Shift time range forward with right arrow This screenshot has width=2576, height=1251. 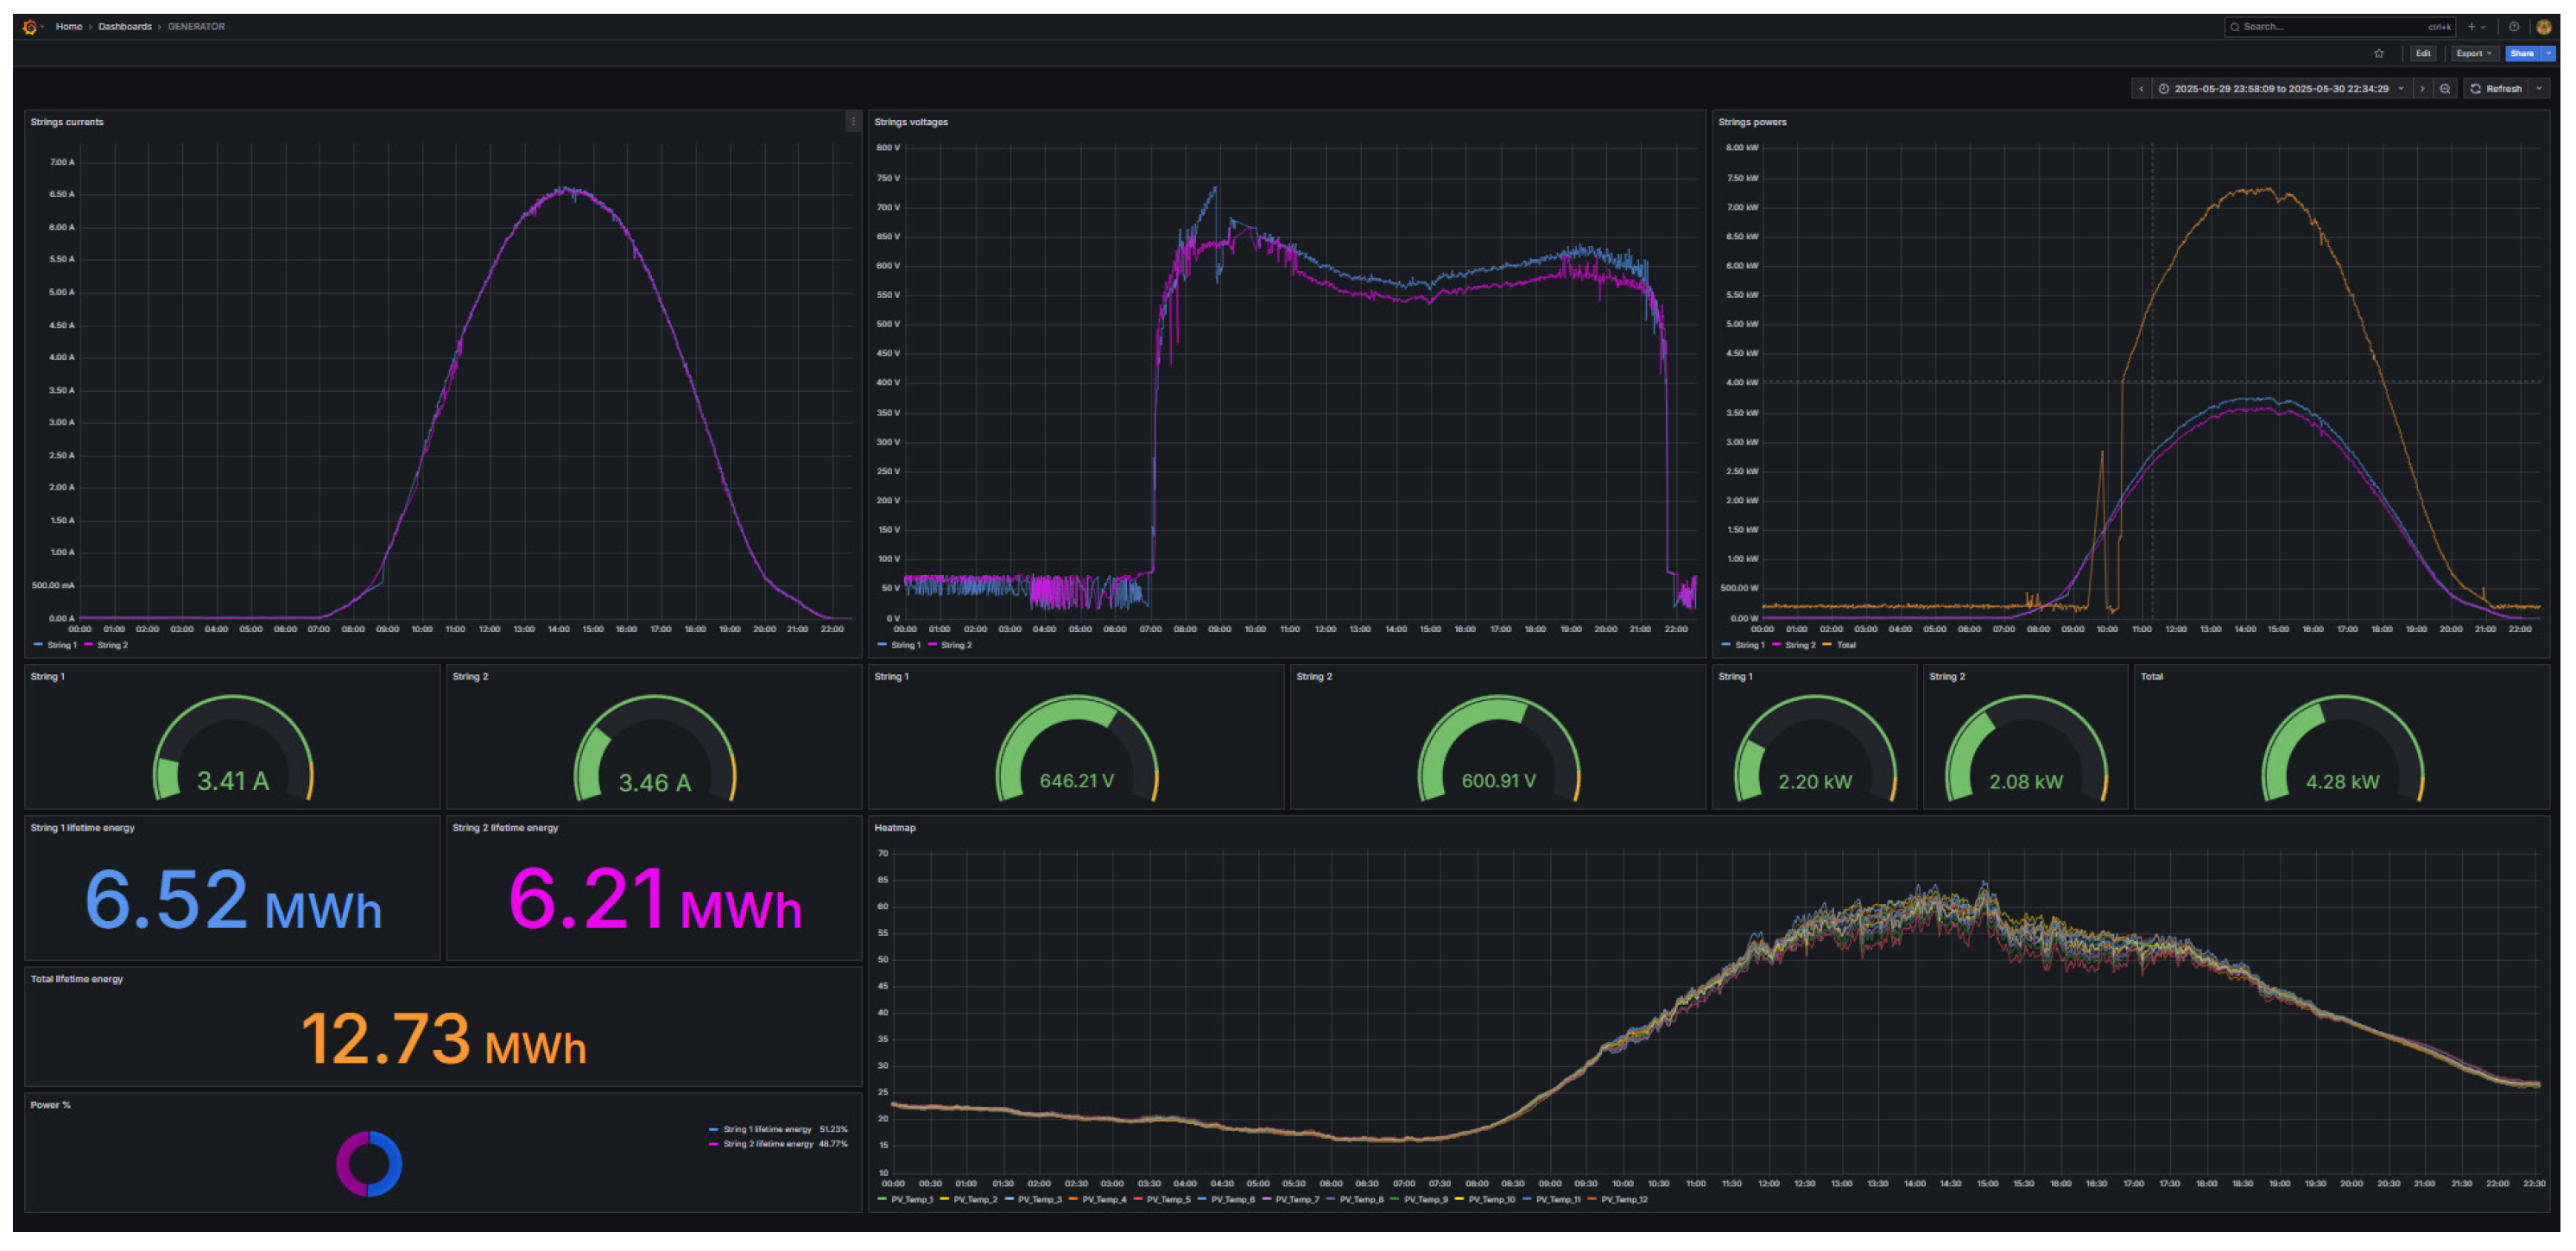tap(2422, 89)
